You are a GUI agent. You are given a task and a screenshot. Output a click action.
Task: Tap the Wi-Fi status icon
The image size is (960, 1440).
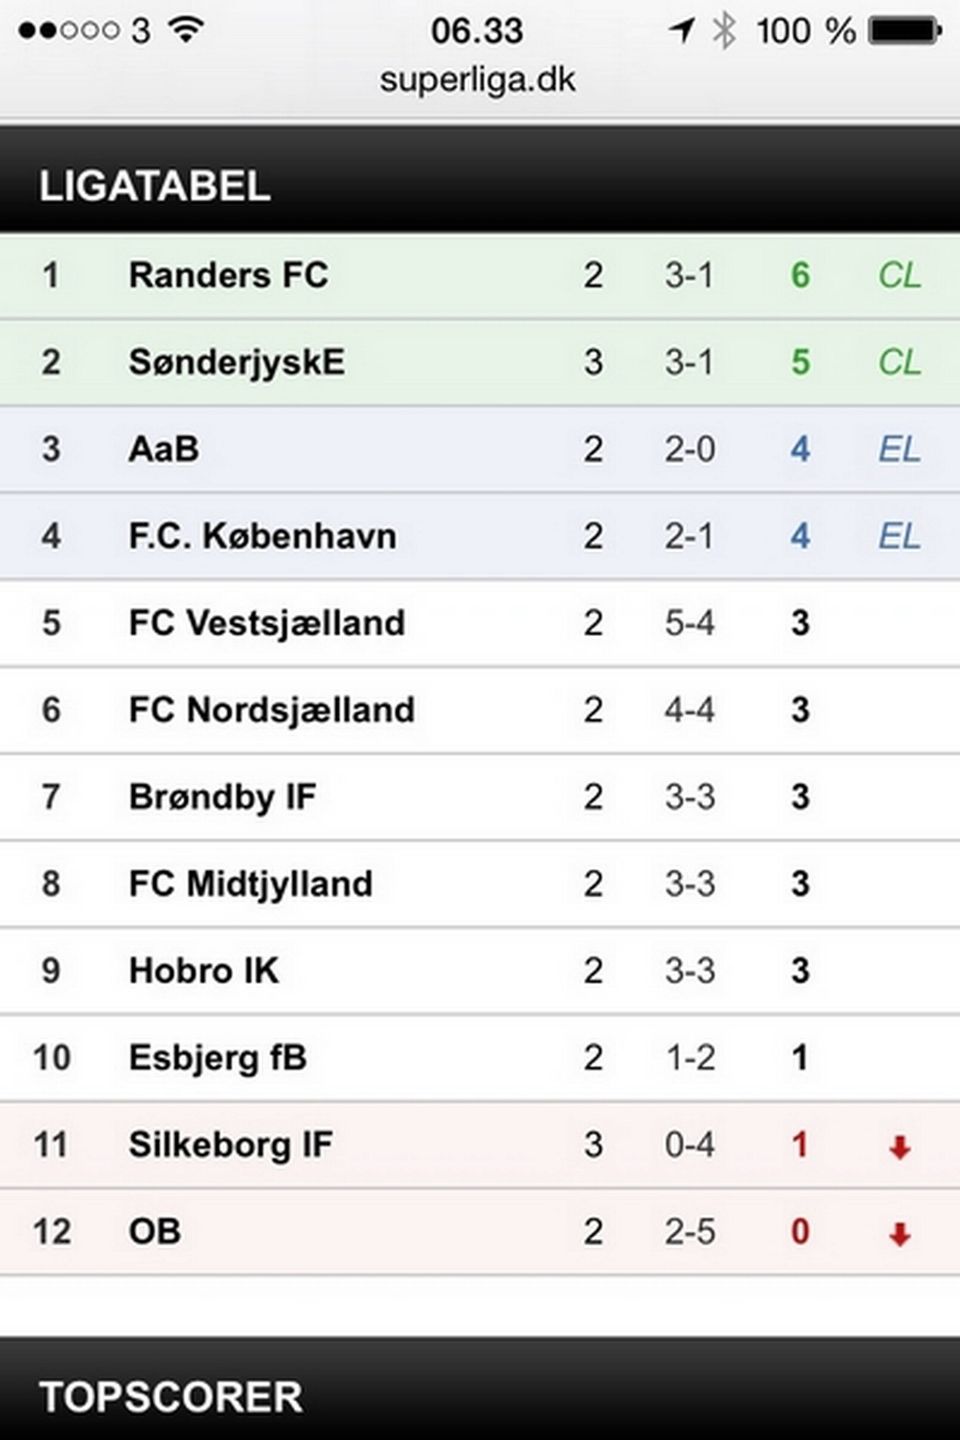coord(187,29)
